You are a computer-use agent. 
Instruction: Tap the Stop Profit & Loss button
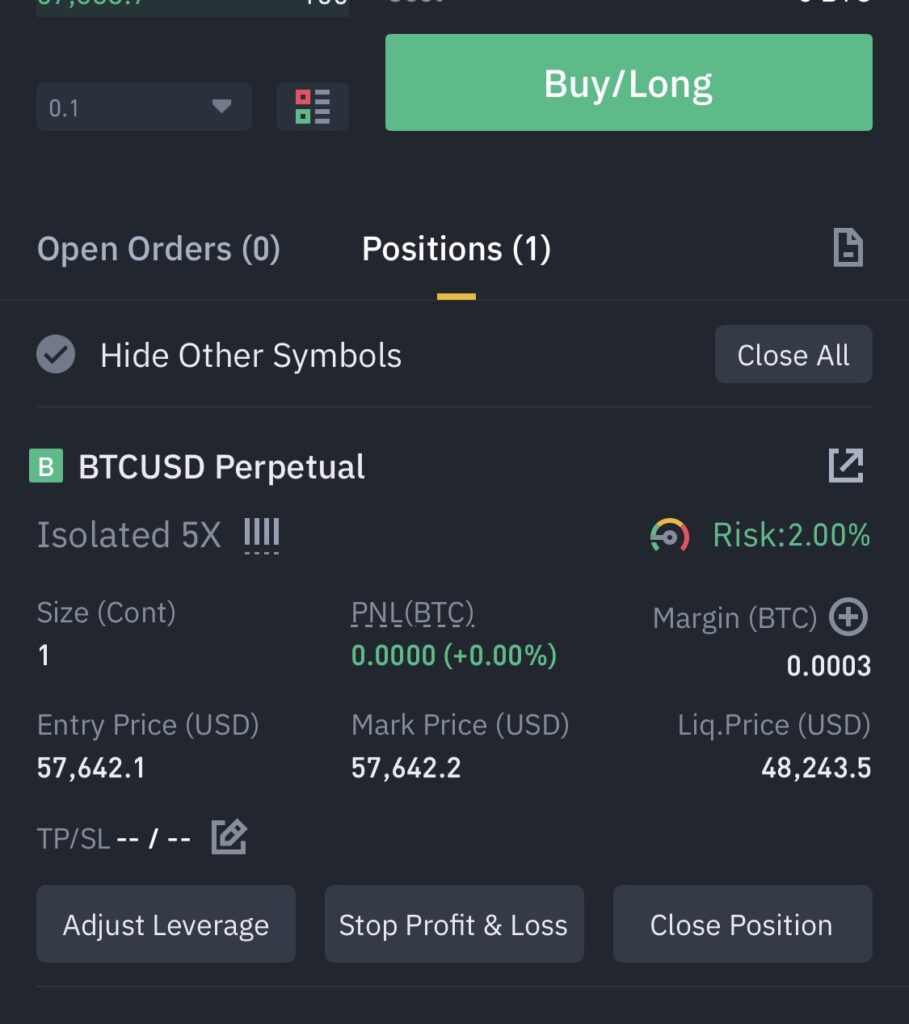[x=454, y=924]
